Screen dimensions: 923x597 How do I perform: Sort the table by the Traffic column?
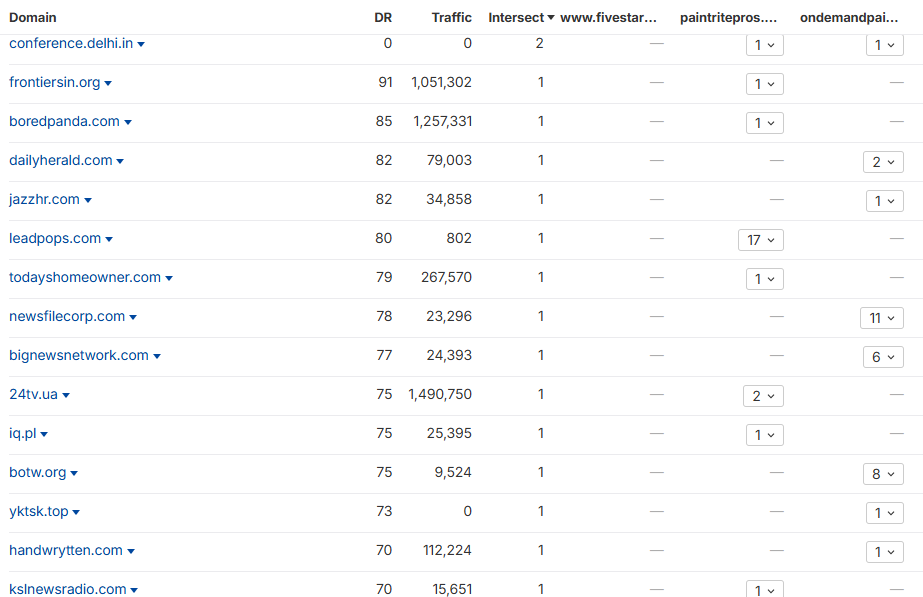click(451, 17)
